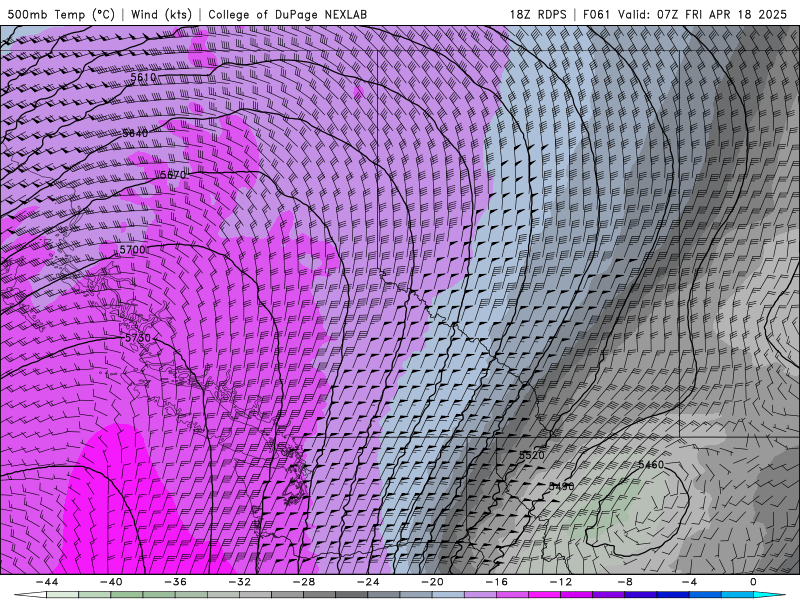Click the 5700 contour label
The image size is (800, 600).
click(x=132, y=250)
